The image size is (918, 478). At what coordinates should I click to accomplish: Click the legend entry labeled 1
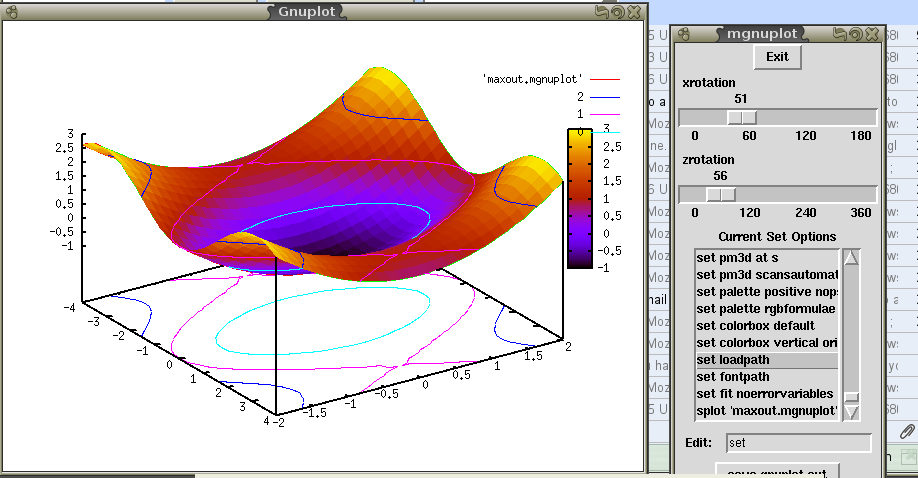coord(598,114)
